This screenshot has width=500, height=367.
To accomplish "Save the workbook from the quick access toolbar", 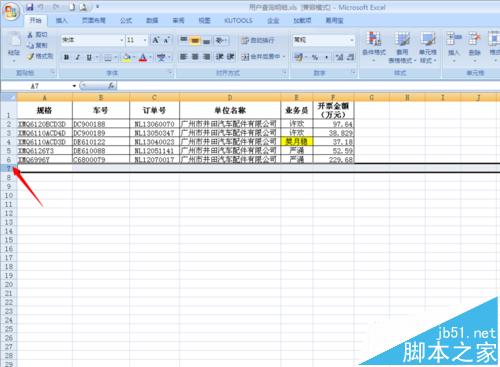I will (30, 7).
